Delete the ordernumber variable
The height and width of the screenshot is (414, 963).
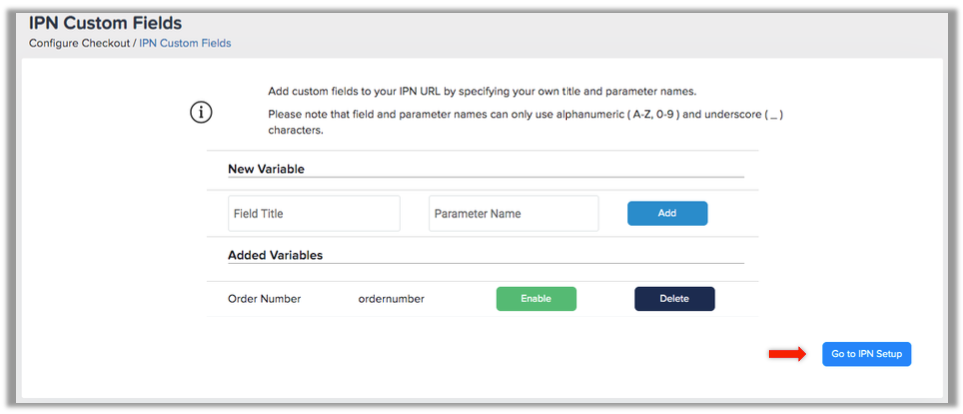[674, 299]
